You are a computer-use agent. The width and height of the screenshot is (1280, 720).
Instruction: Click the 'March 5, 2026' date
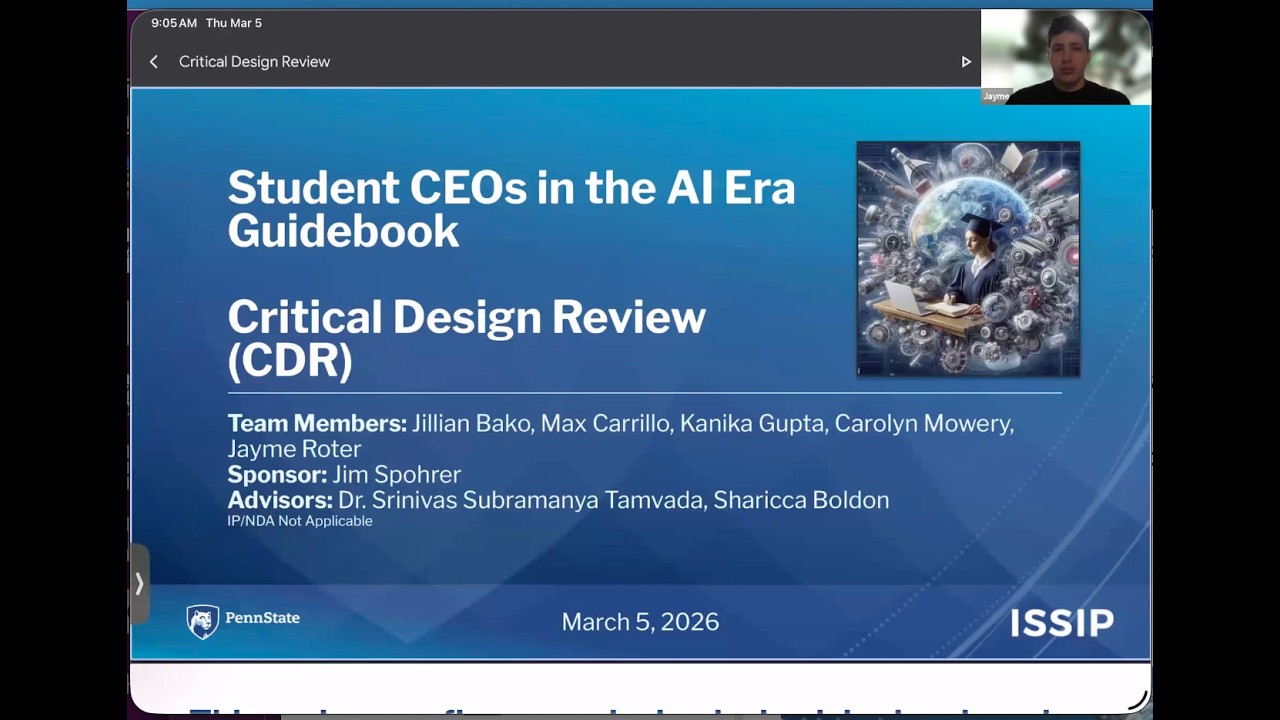coord(640,622)
